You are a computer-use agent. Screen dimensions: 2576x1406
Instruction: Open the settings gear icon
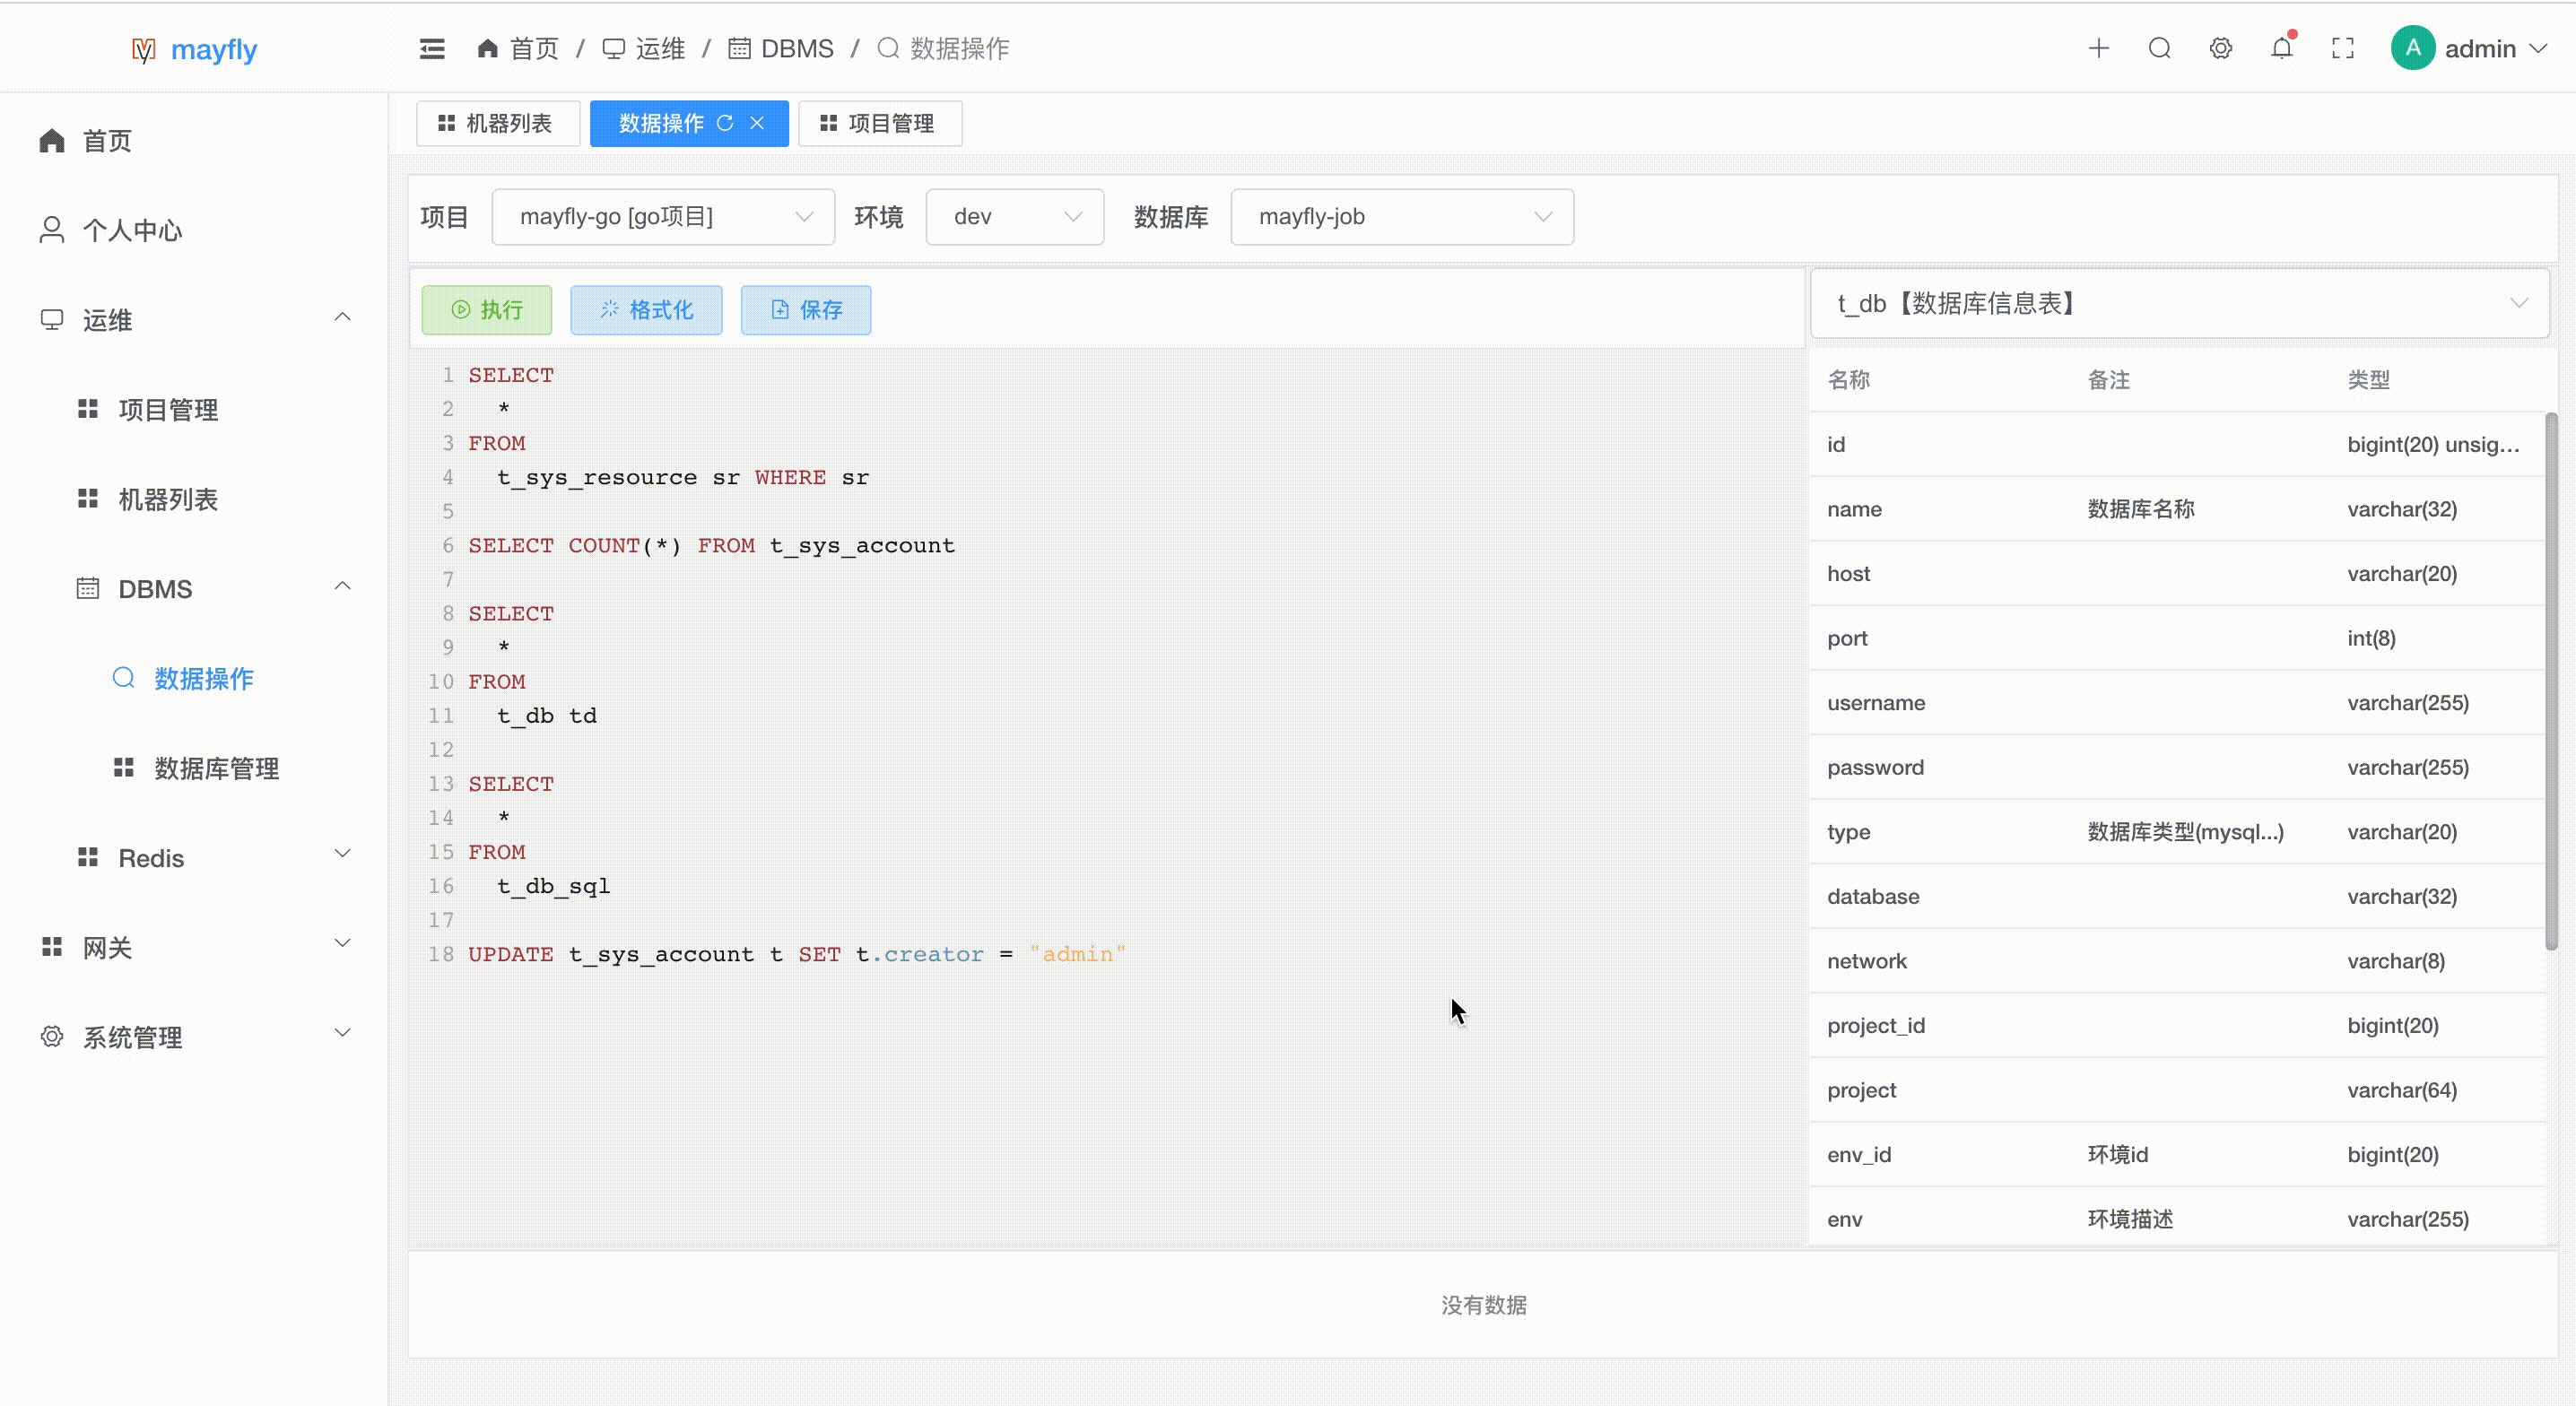(2220, 47)
